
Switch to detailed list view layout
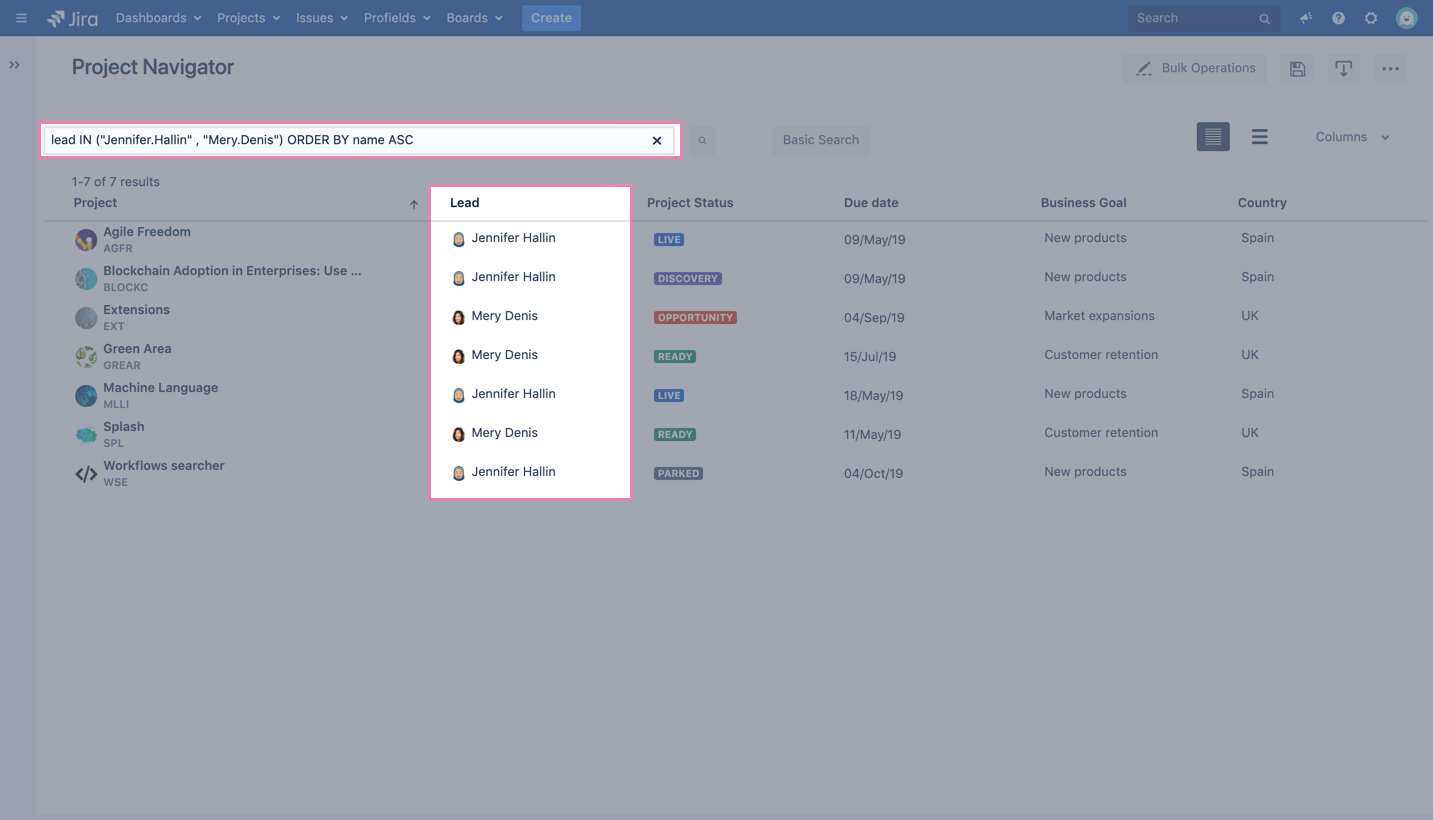(x=1213, y=136)
